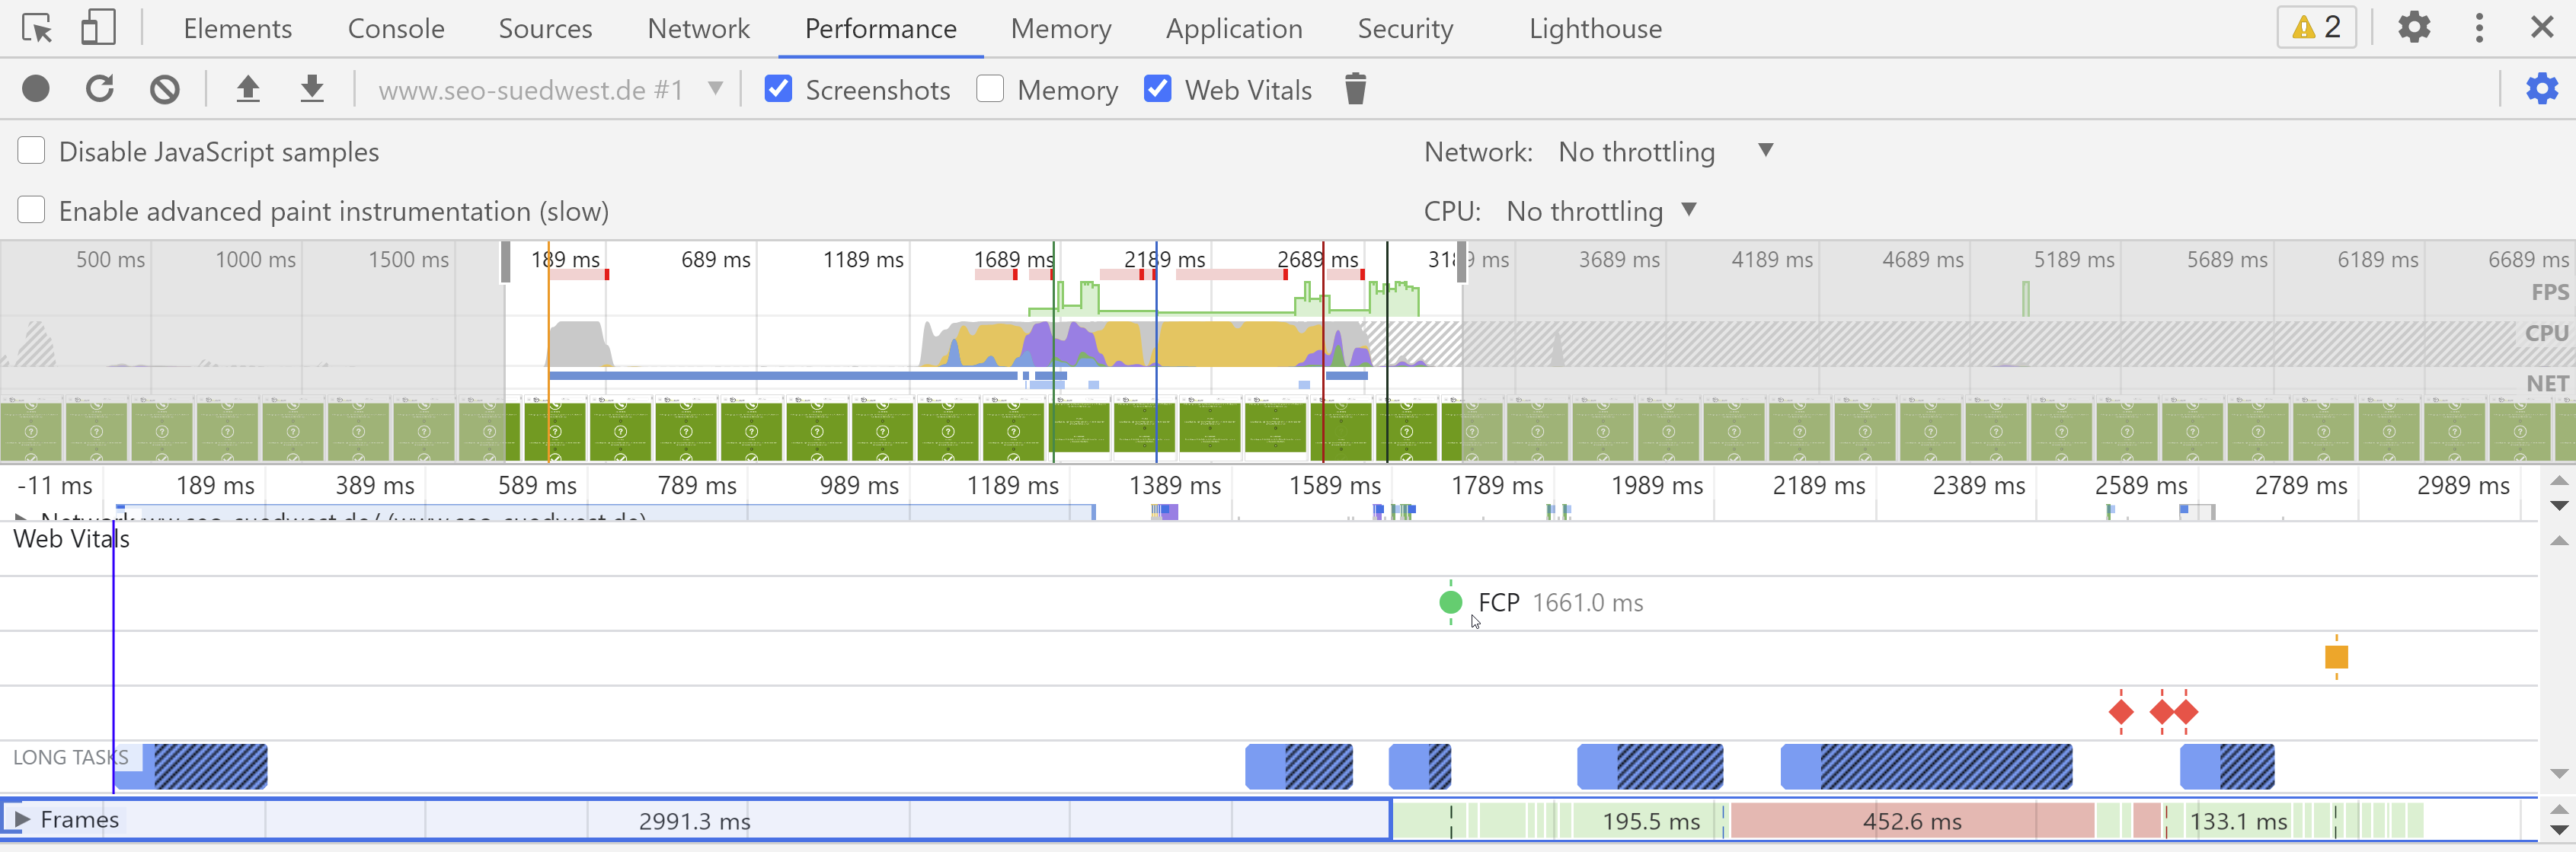The width and height of the screenshot is (2576, 852).
Task: Disable the Screenshots checkbox
Action: [778, 89]
